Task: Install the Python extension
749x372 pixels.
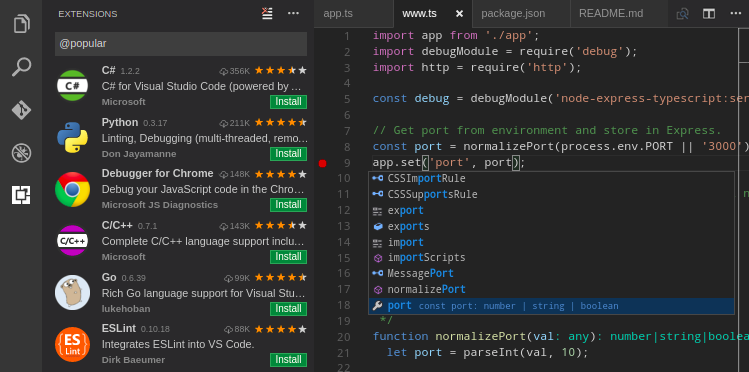Action: [289, 153]
